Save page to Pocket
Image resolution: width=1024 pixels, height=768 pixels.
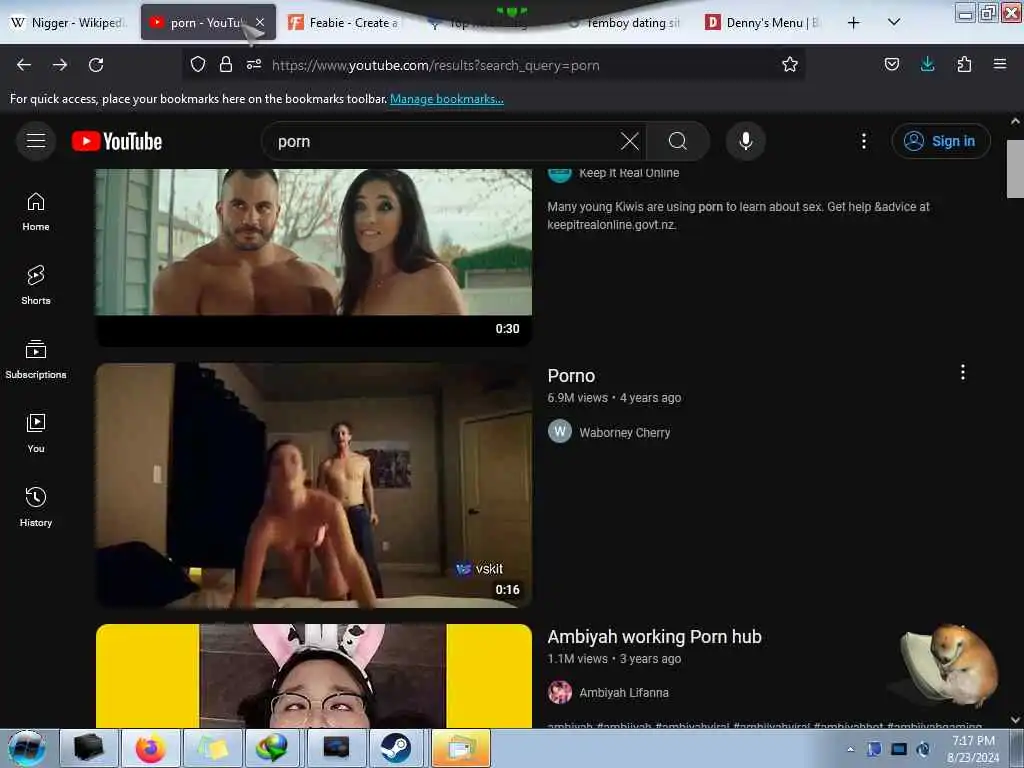point(891,64)
